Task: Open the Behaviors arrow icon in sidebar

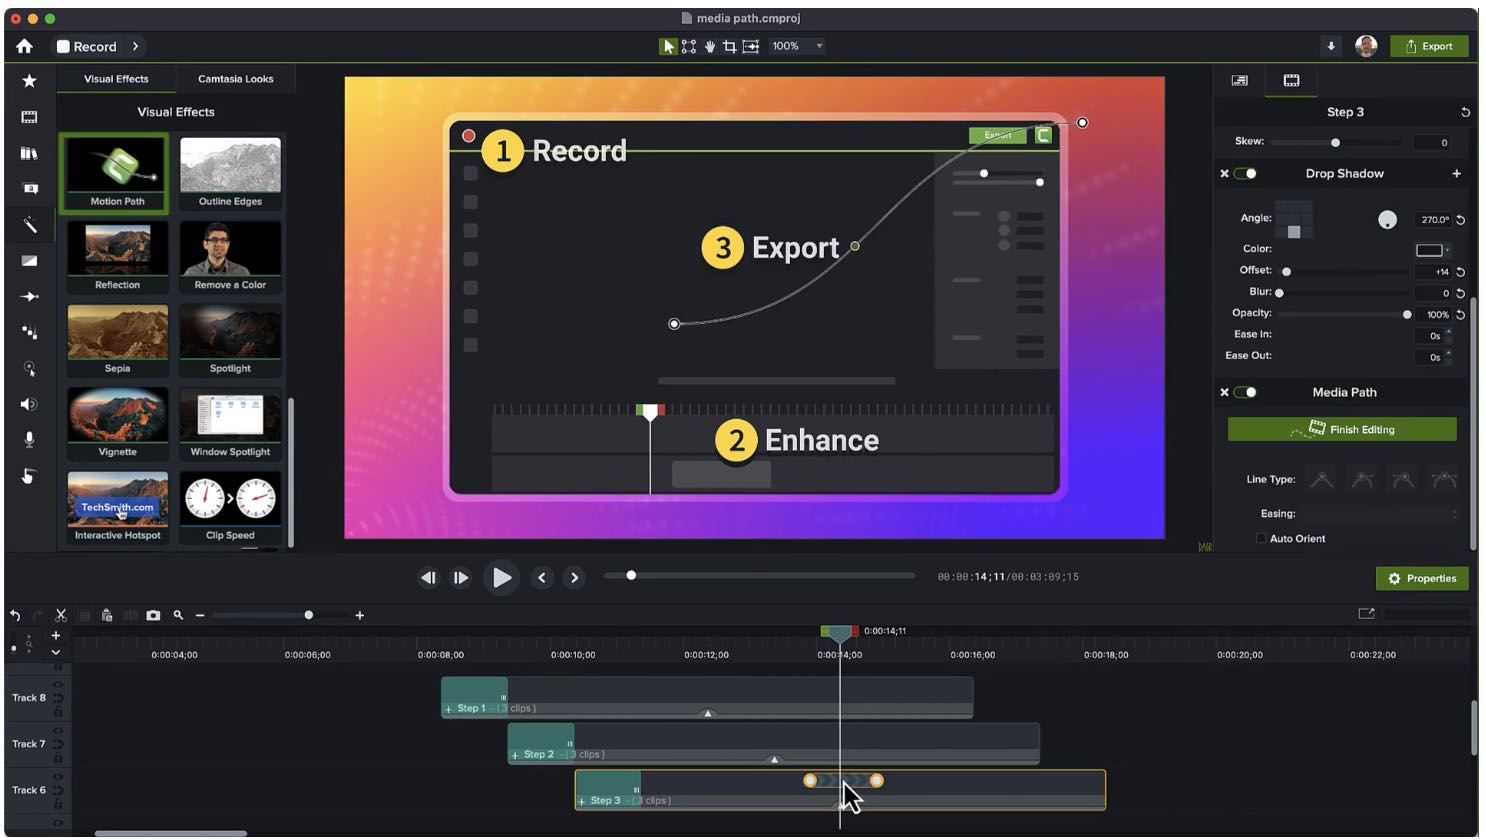Action: pos(29,297)
